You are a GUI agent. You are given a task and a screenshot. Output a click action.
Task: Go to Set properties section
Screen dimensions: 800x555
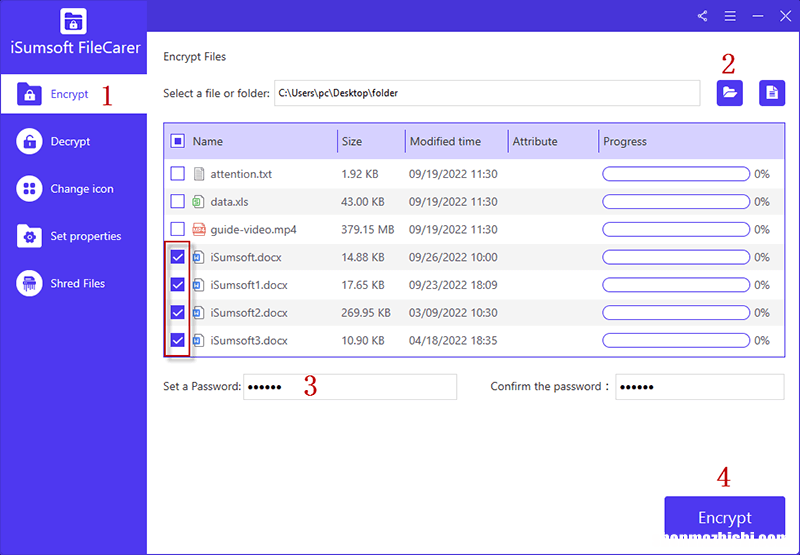73,236
